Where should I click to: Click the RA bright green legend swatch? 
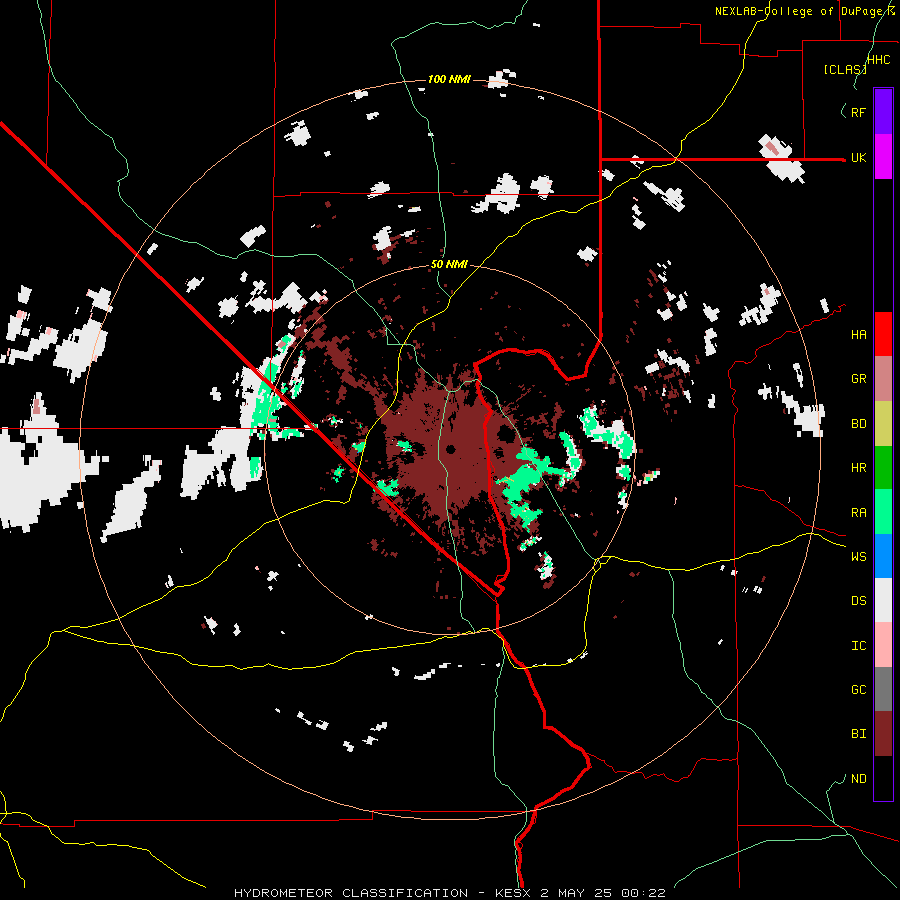click(x=883, y=512)
